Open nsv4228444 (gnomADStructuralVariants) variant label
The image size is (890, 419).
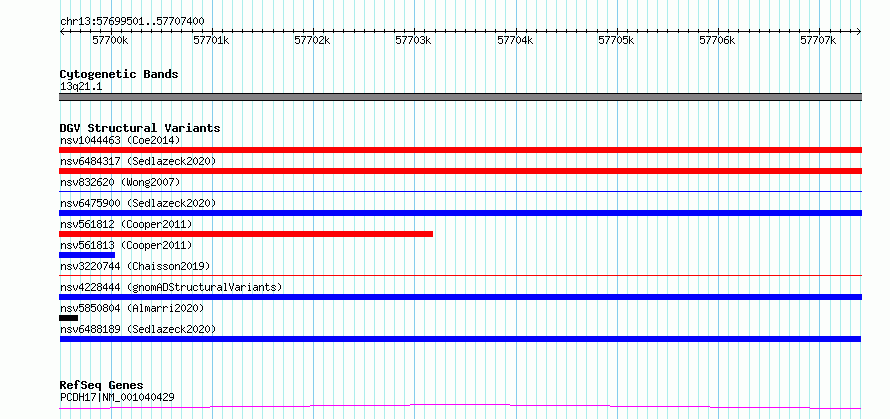[171, 287]
